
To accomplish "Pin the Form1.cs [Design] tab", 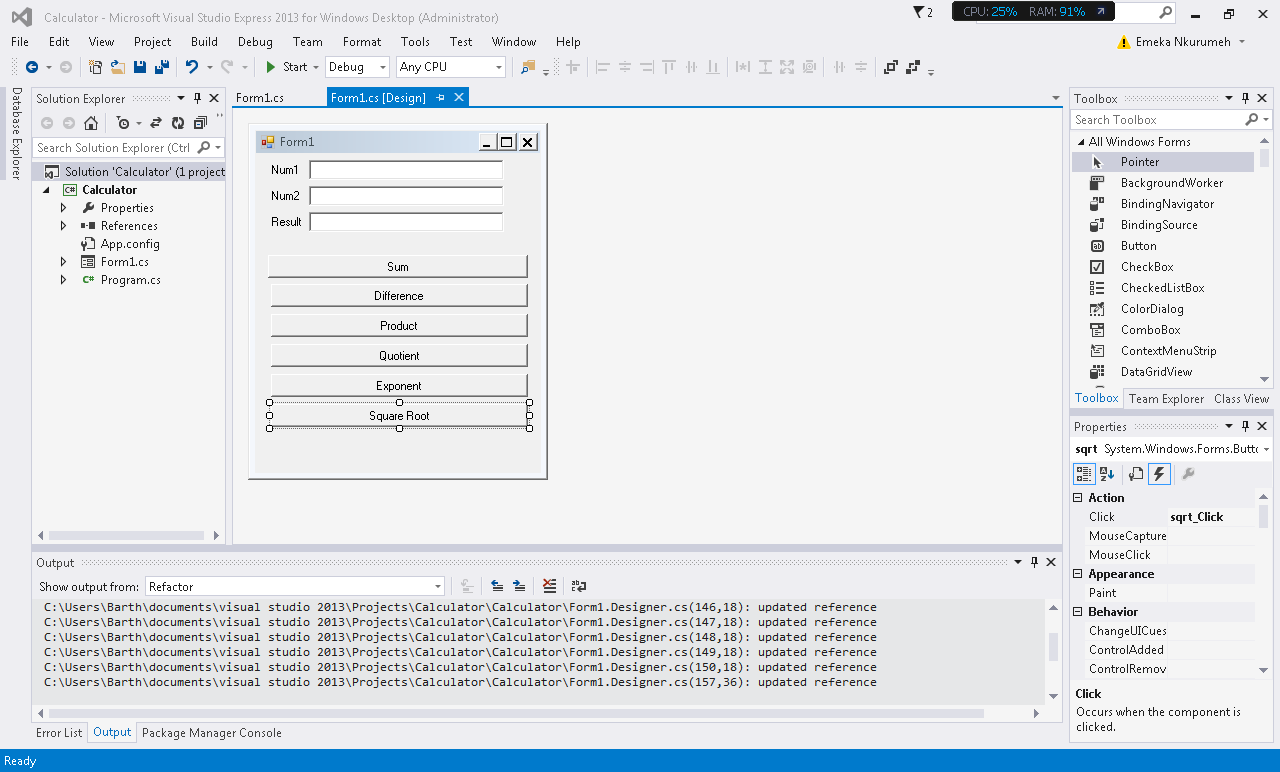I will [440, 98].
